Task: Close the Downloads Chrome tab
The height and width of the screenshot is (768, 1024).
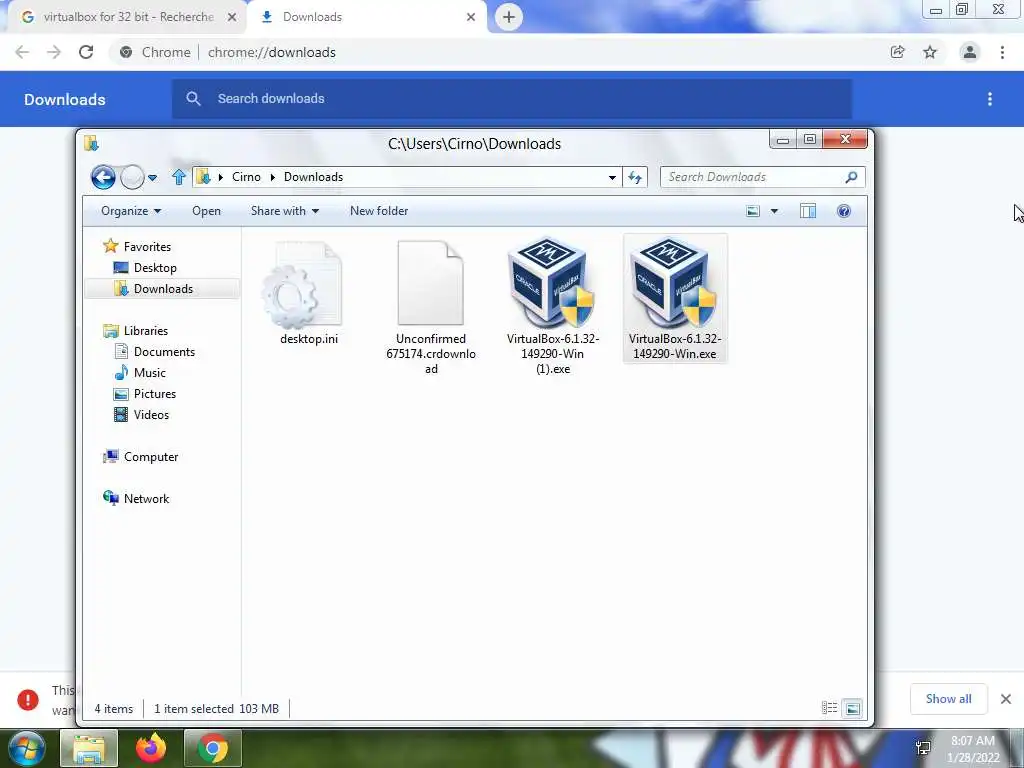Action: [x=471, y=18]
